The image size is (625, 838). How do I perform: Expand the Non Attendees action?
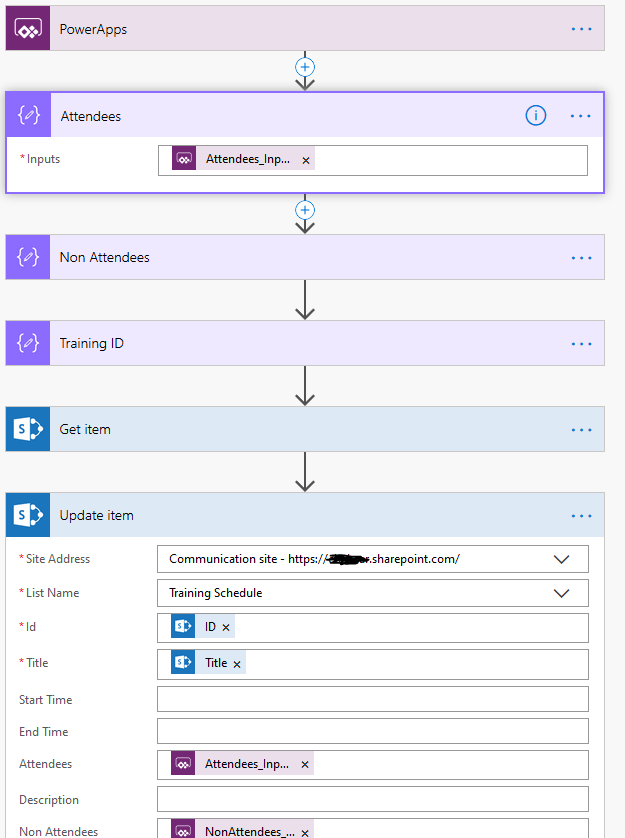click(300, 257)
